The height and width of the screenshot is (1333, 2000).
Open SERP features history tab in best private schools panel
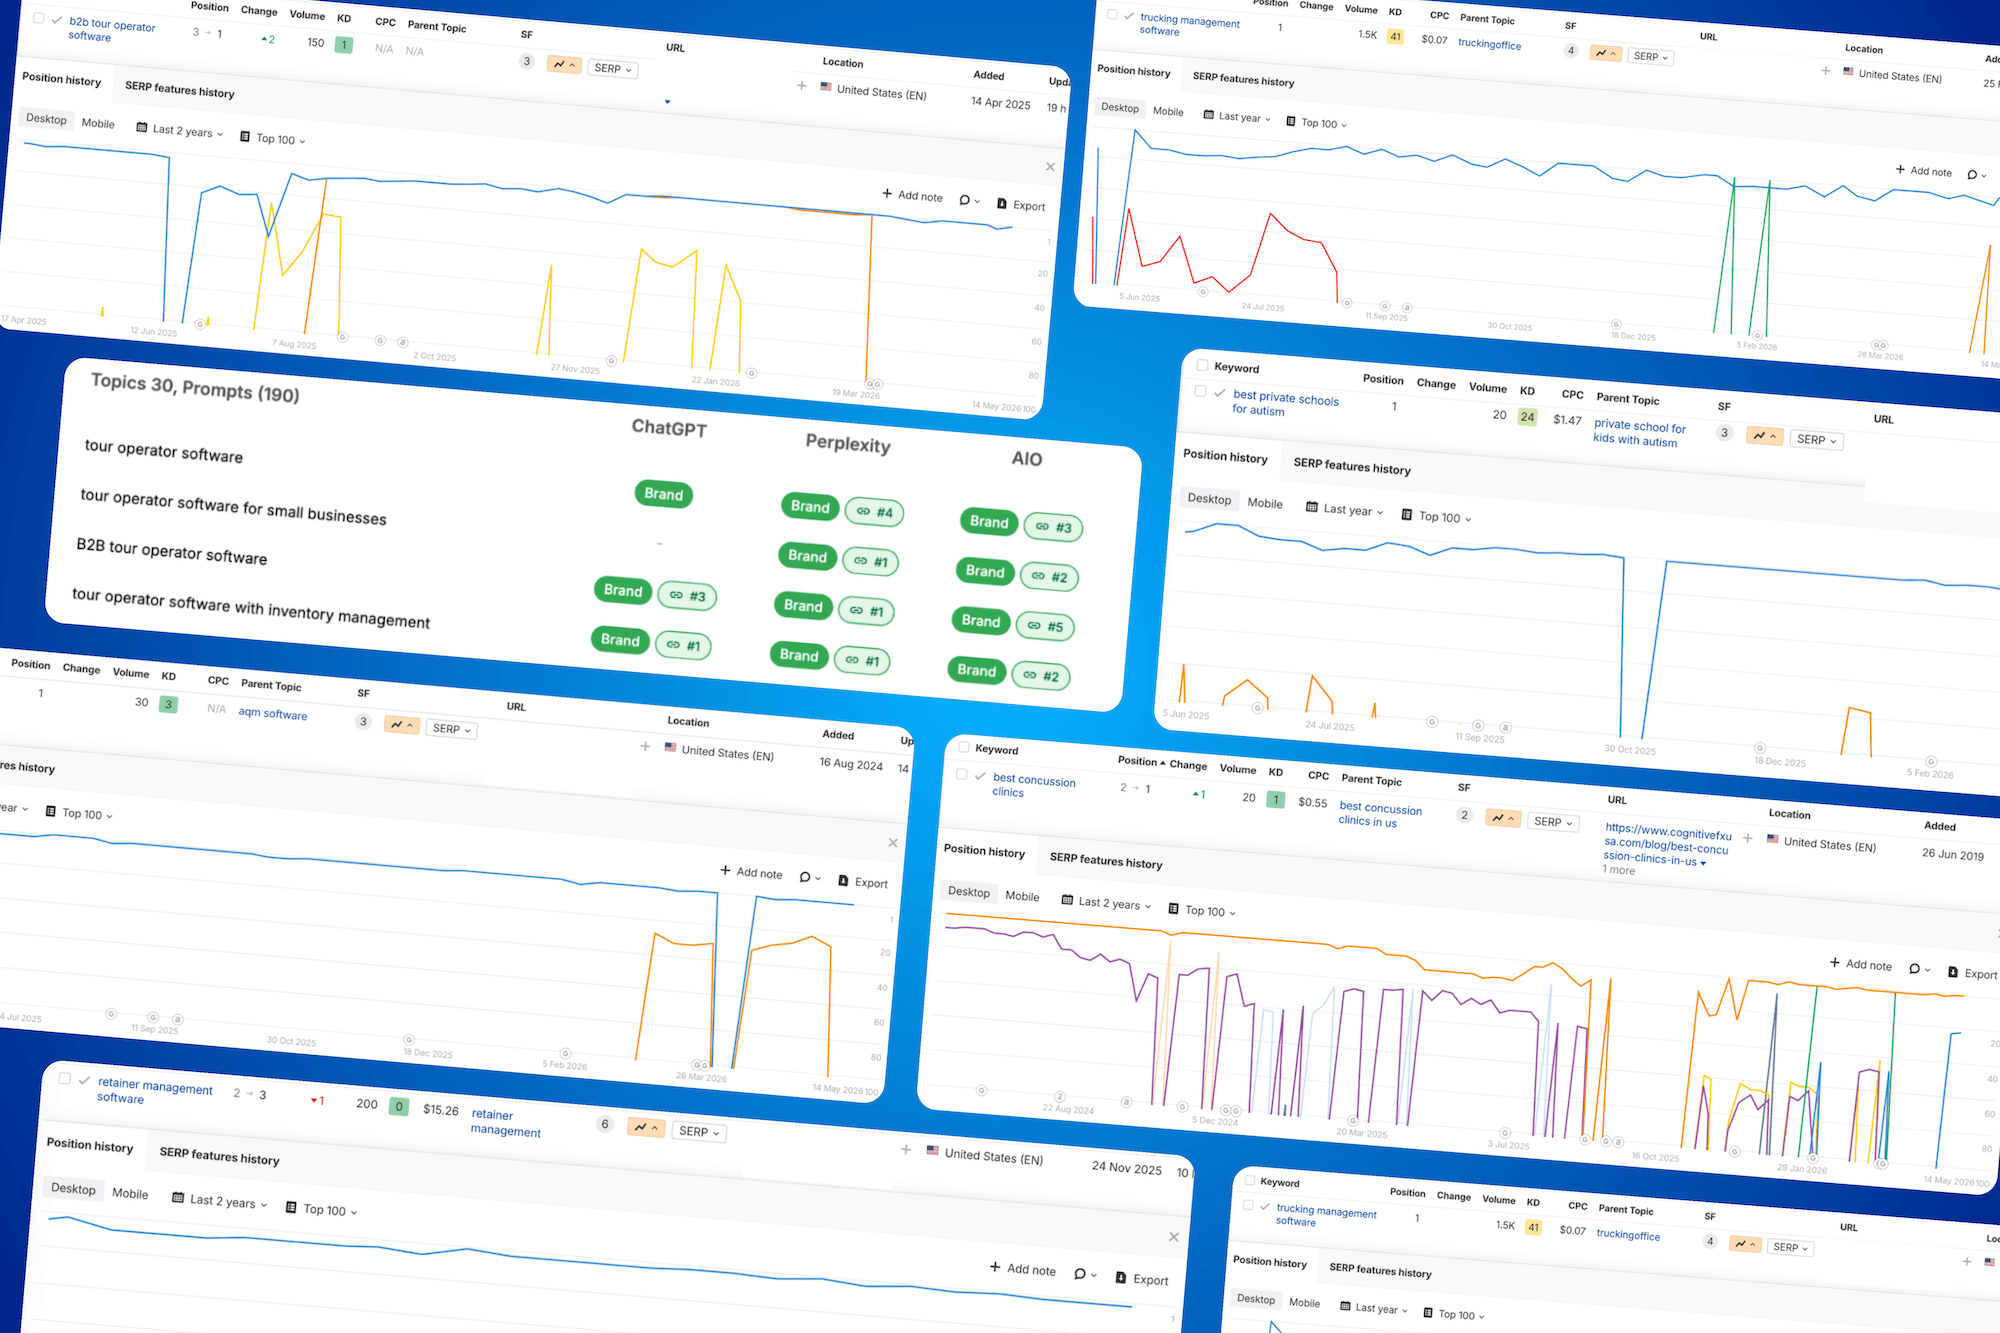[x=1352, y=466]
